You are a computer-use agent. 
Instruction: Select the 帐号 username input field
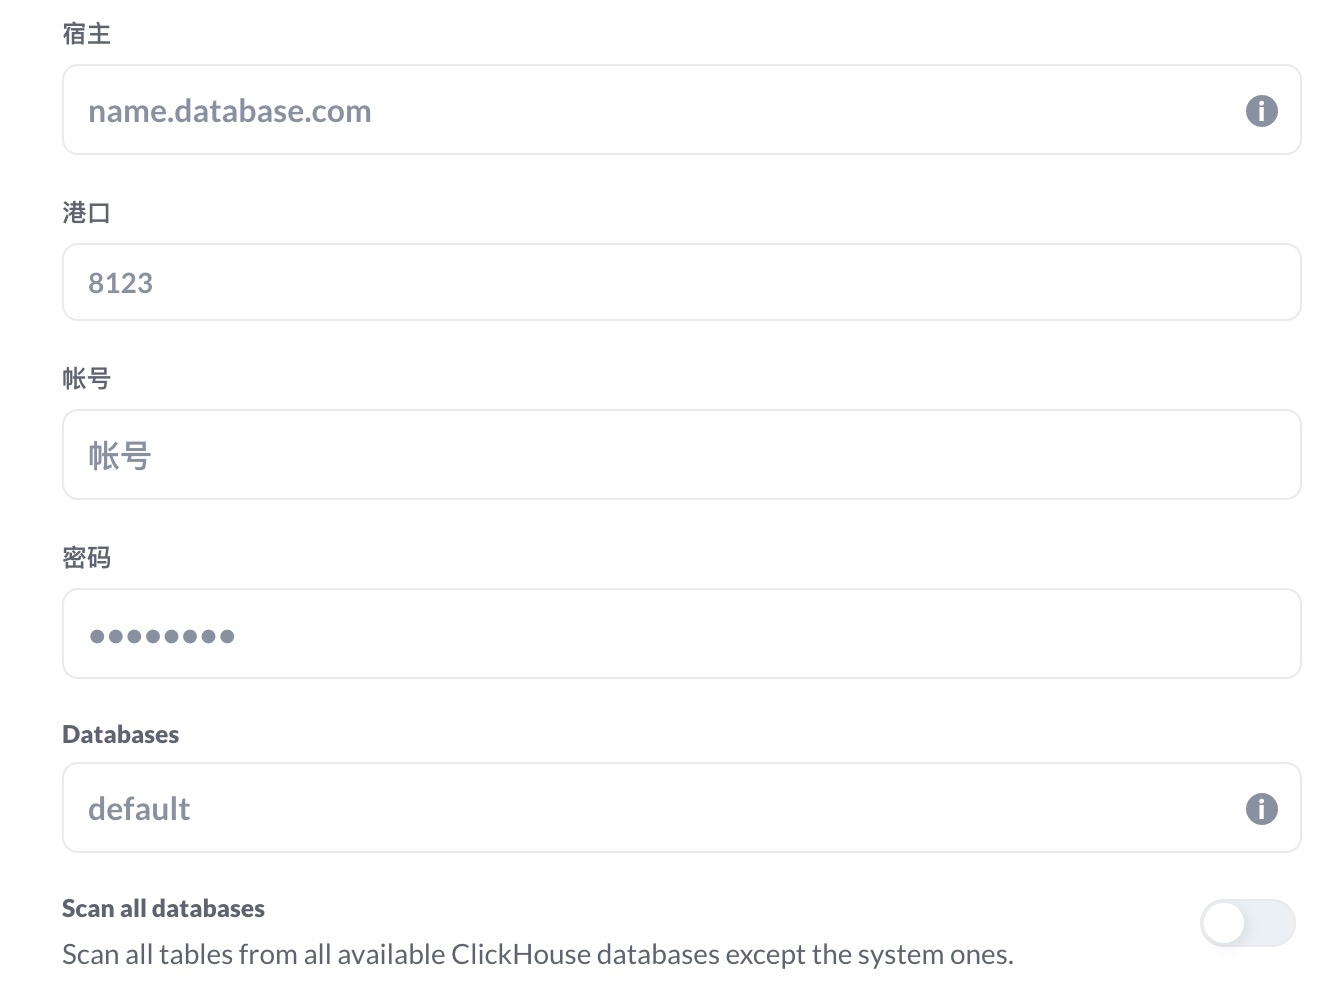pyautogui.click(x=681, y=455)
